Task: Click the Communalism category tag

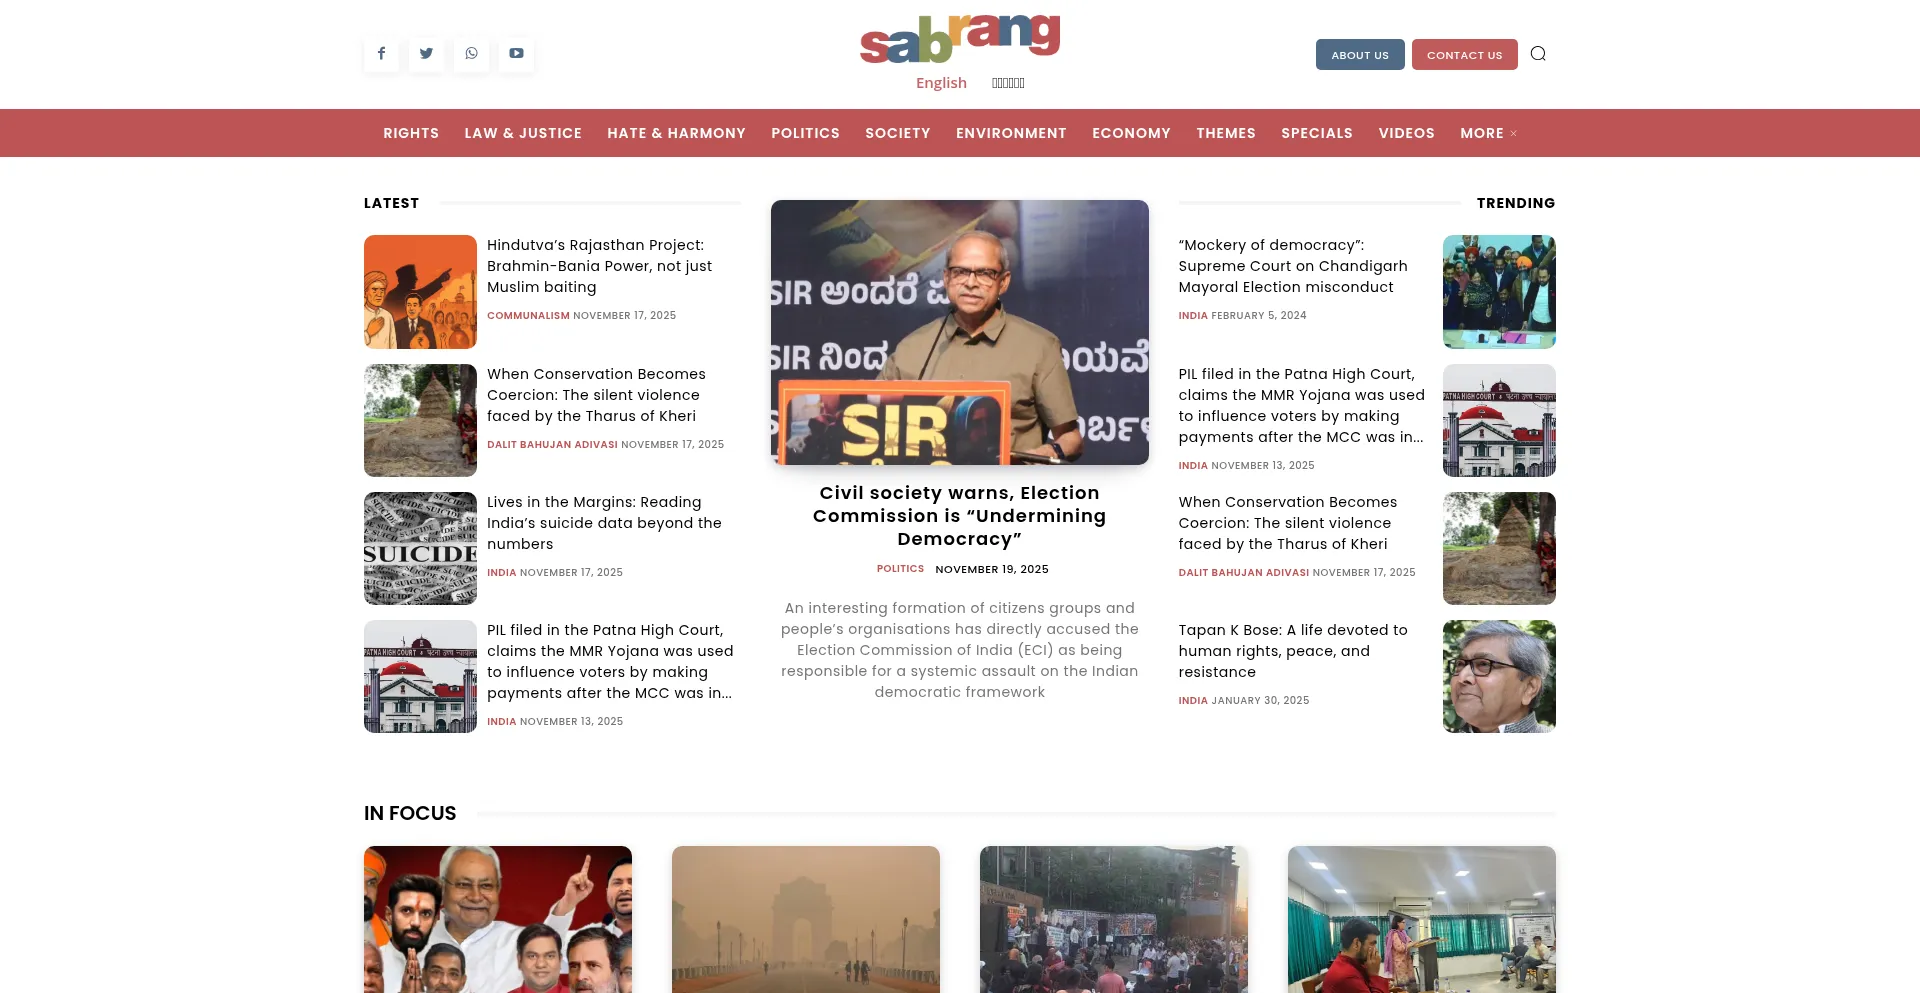Action: [x=528, y=316]
